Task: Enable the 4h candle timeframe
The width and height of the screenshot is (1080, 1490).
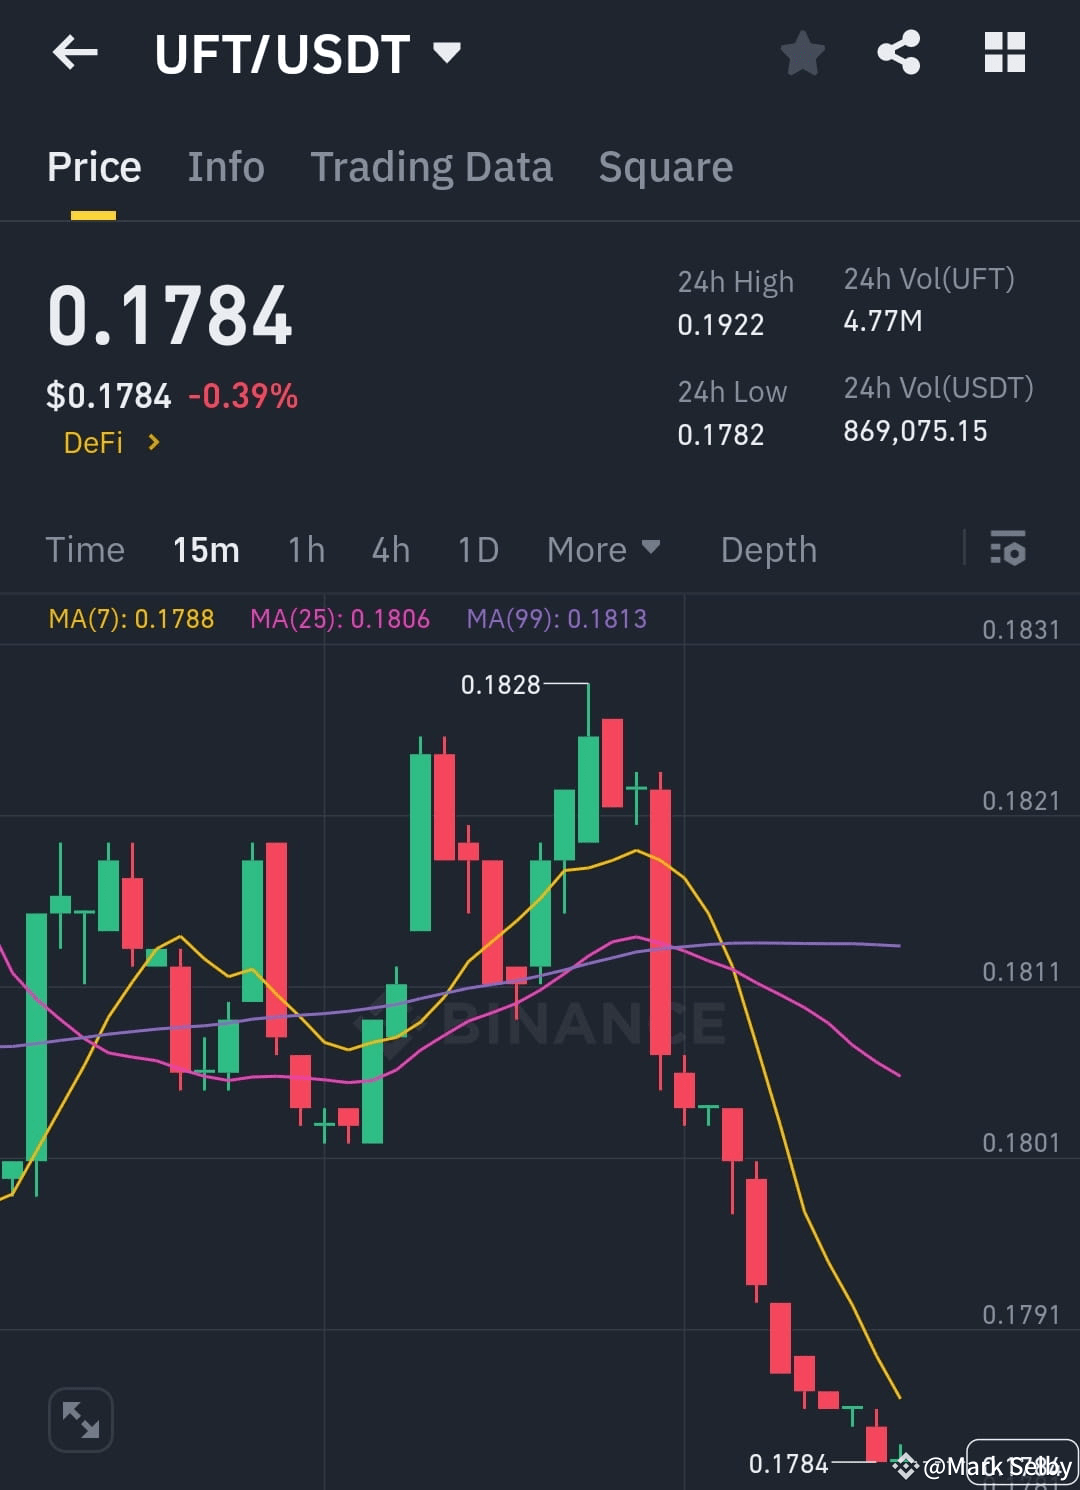Action: (x=390, y=549)
